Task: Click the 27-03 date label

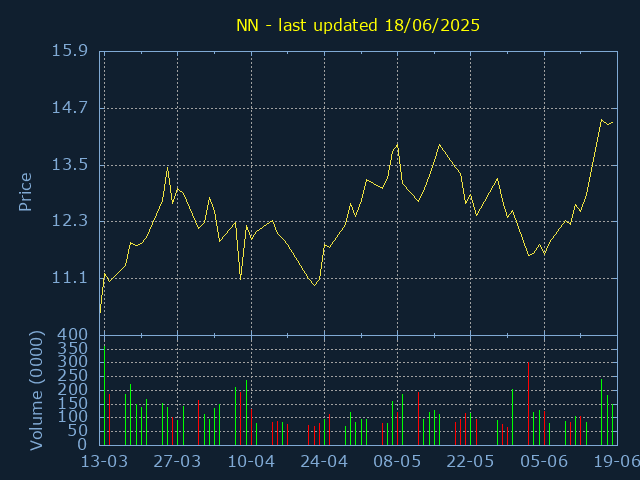Action: point(177,462)
